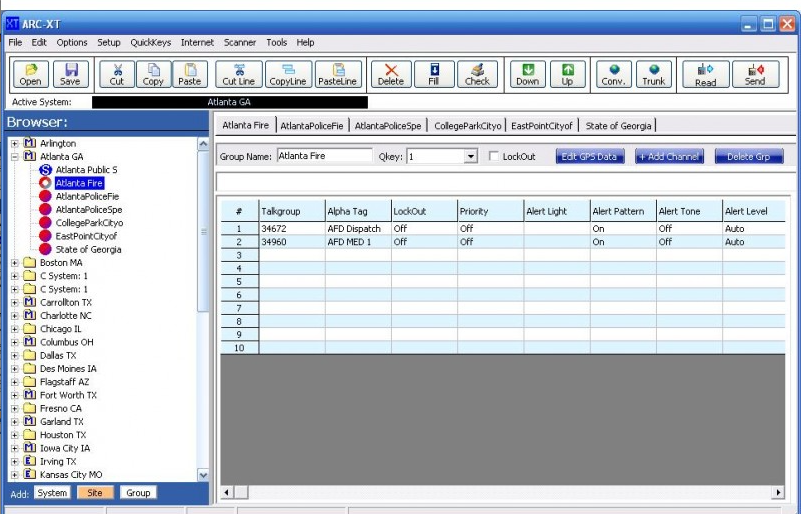
Task: Switch to the AtlantaPoliceSpe tab
Action: click(388, 126)
